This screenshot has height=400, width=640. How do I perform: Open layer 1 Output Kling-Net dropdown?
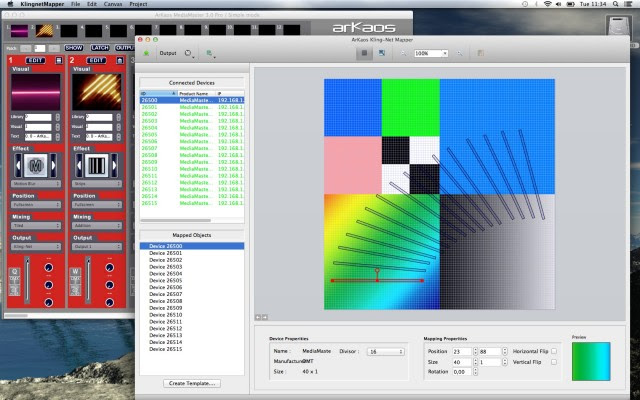coord(36,247)
